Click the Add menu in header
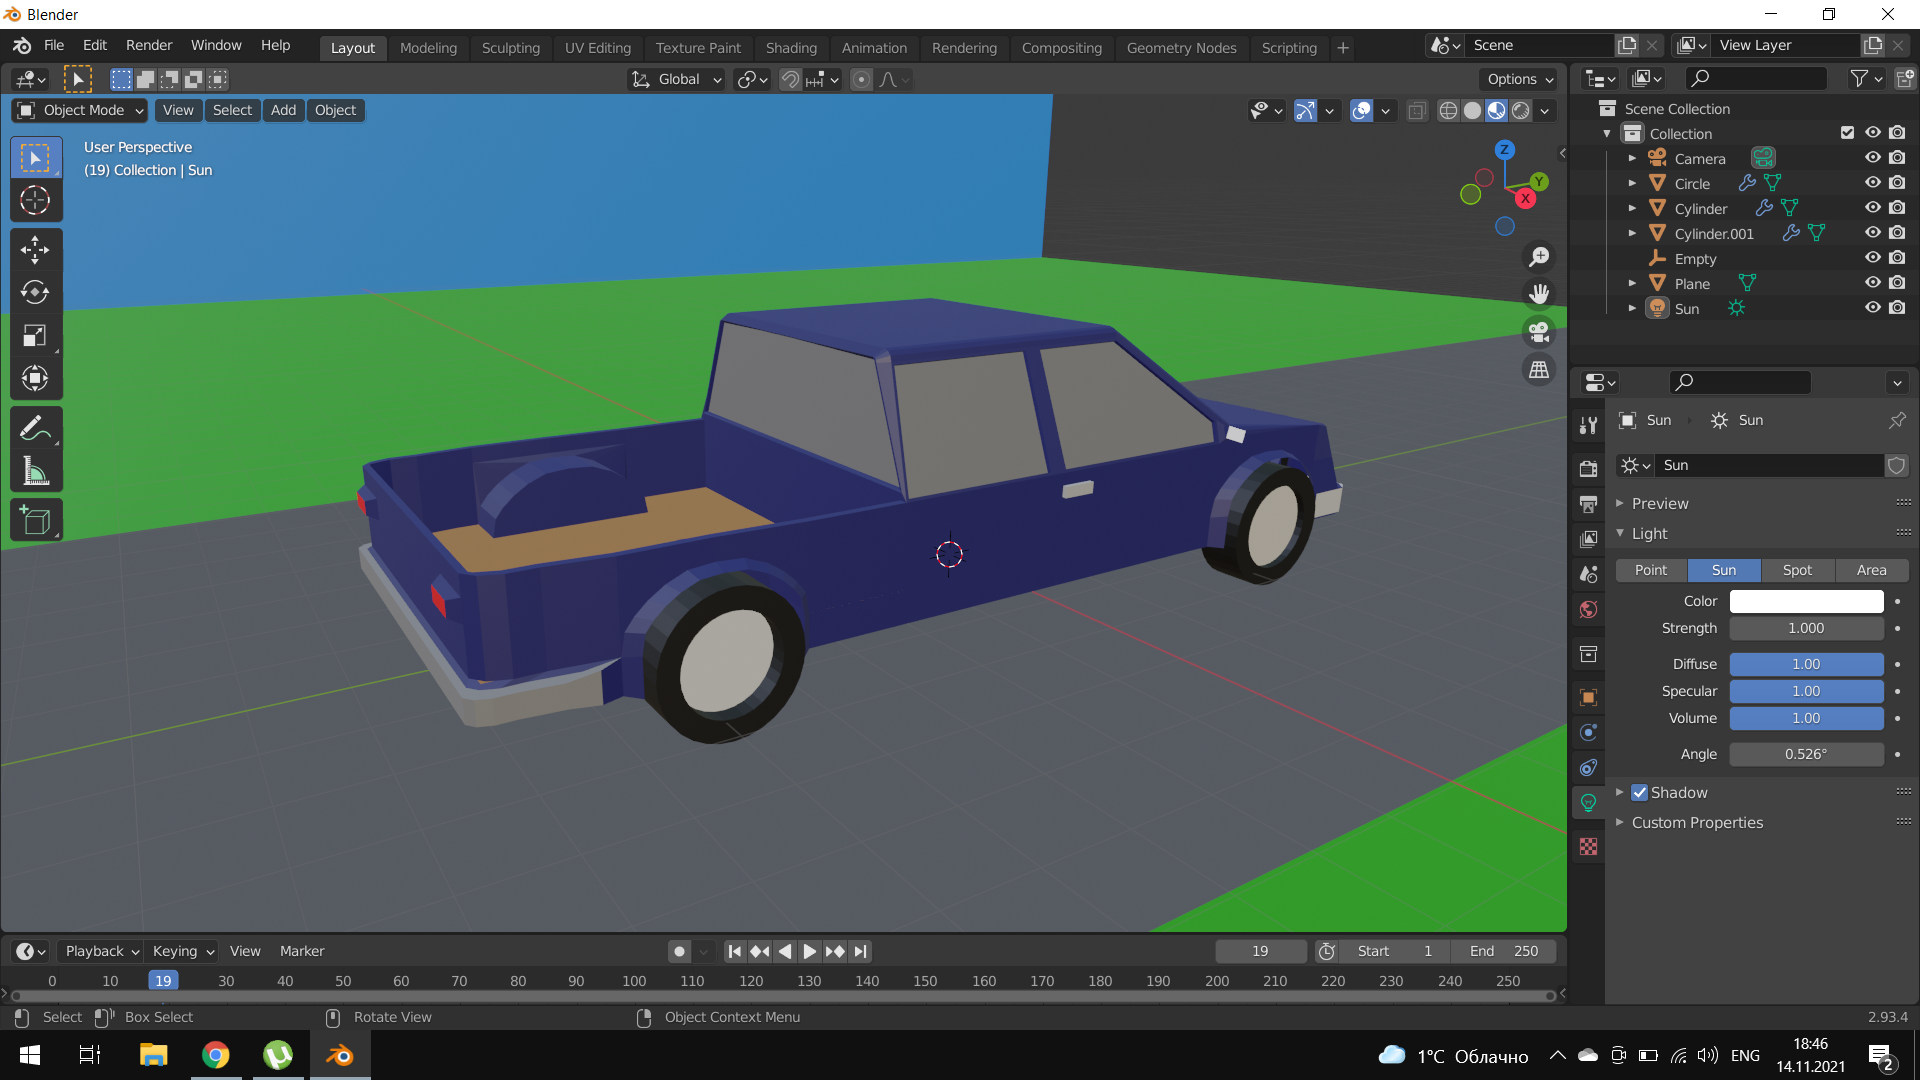 point(282,109)
